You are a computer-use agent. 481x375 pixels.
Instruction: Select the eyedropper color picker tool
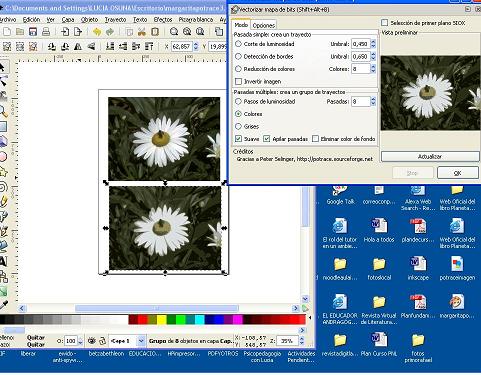pyautogui.click(x=3, y=305)
